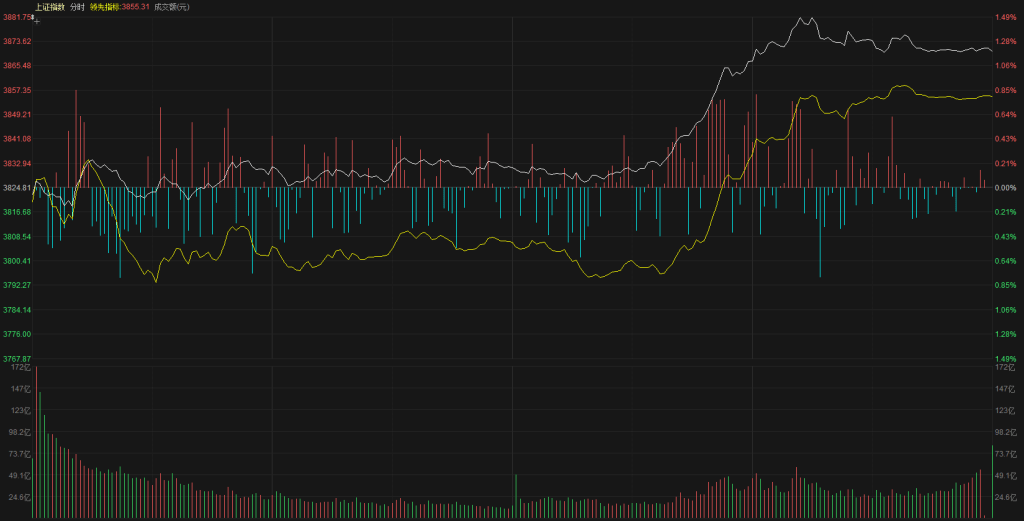This screenshot has height=521, width=1024.
Task: Open the 成交额(元) turnover label
Action: [x=171, y=7]
